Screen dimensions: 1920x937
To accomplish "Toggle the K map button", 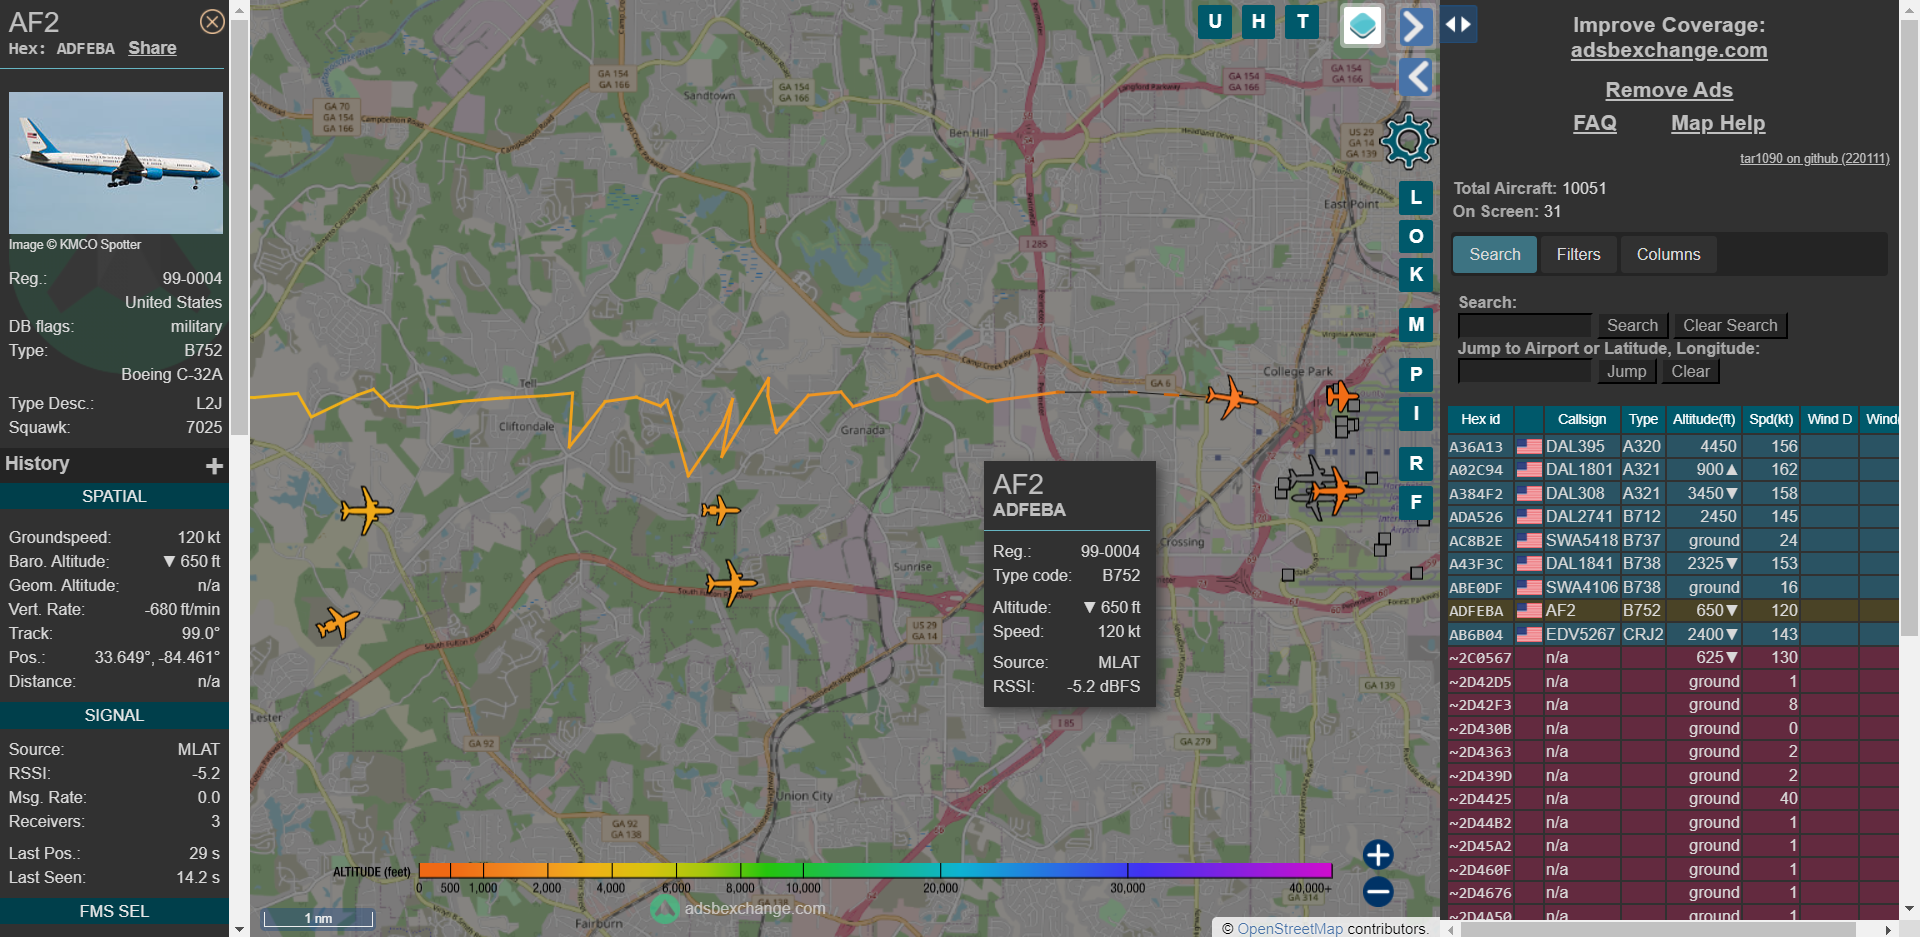I will pos(1415,274).
